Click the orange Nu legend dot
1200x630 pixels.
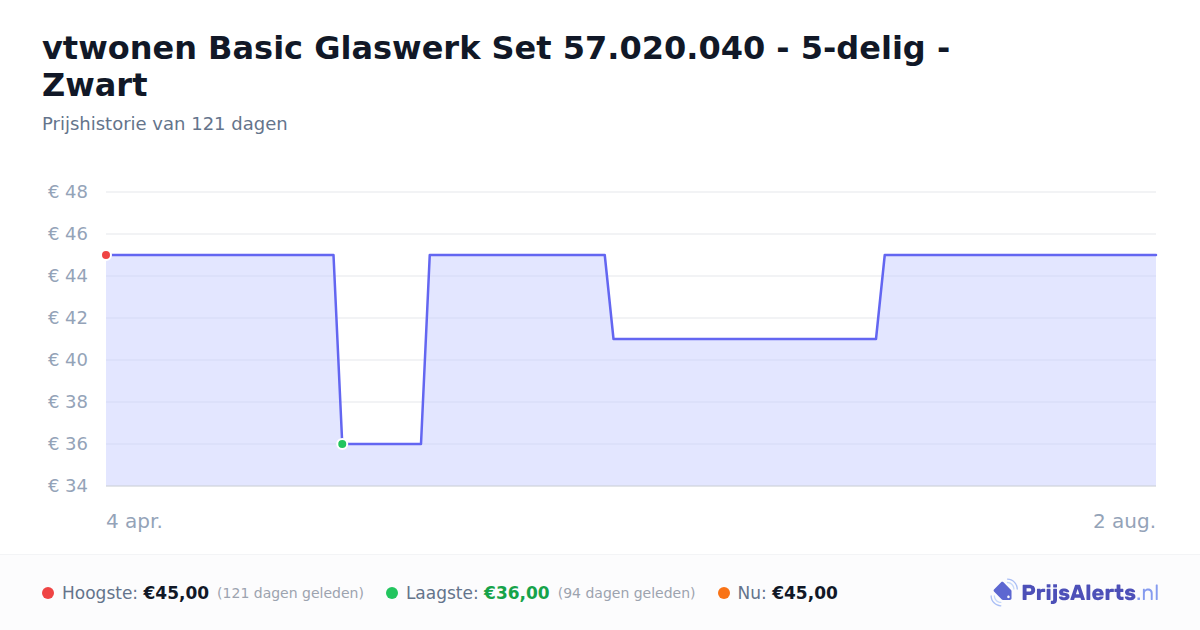click(724, 593)
